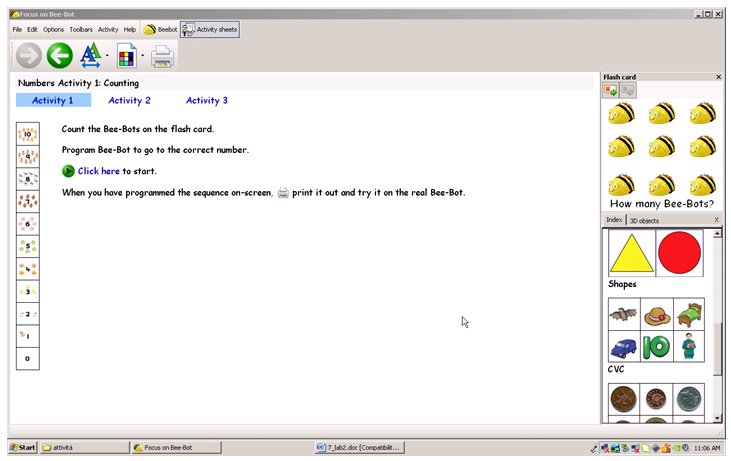The image size is (731, 461).
Task: Select the red circle shape
Action: tap(679, 252)
